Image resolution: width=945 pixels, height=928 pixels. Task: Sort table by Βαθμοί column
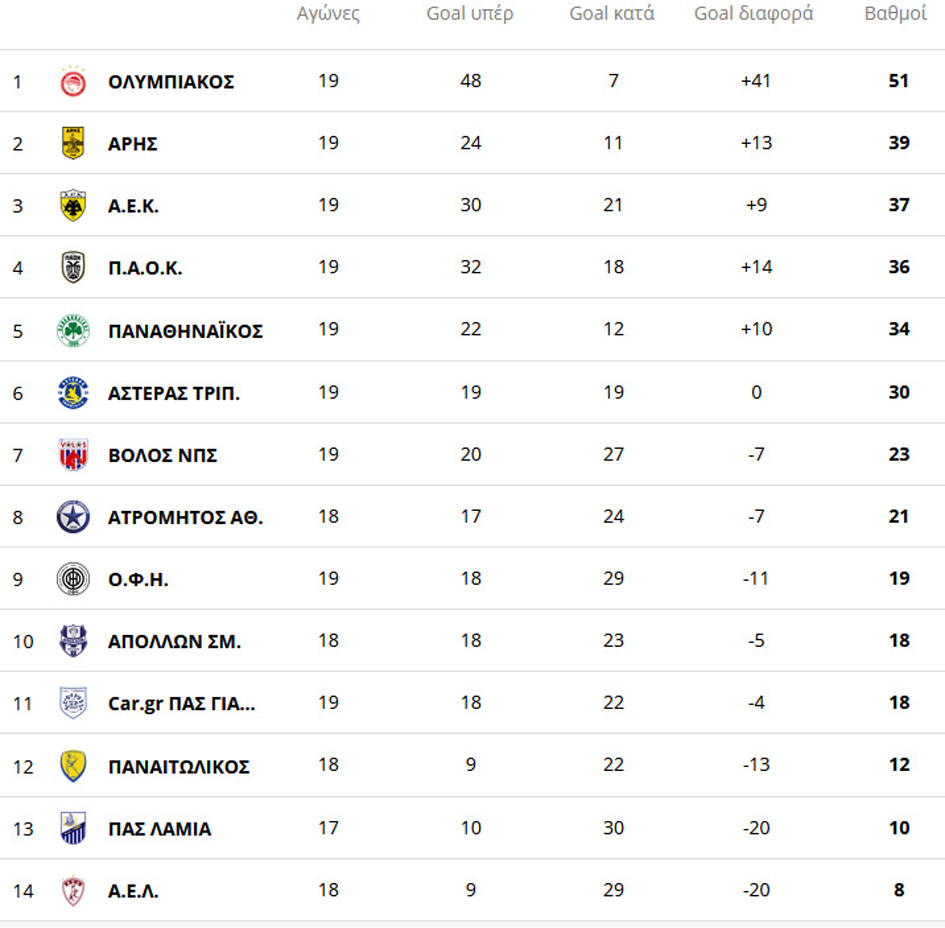895,13
